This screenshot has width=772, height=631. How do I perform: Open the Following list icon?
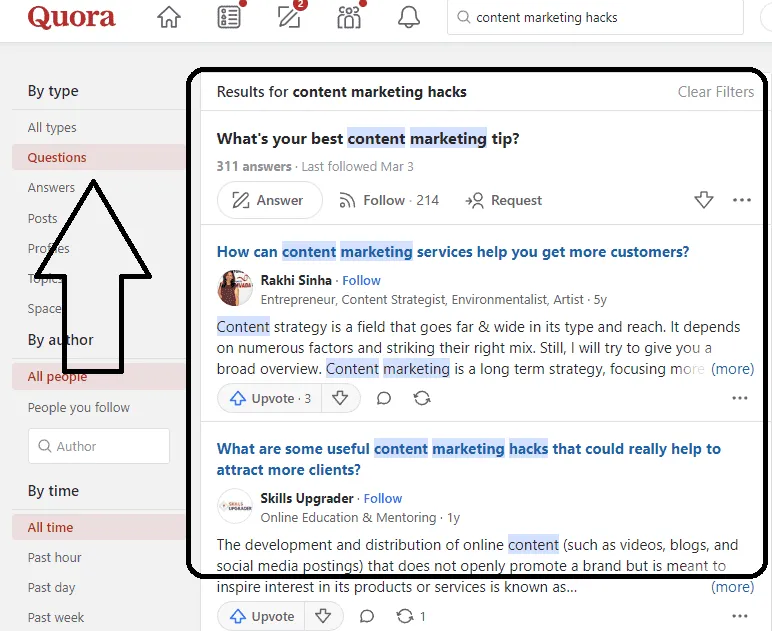[x=229, y=17]
